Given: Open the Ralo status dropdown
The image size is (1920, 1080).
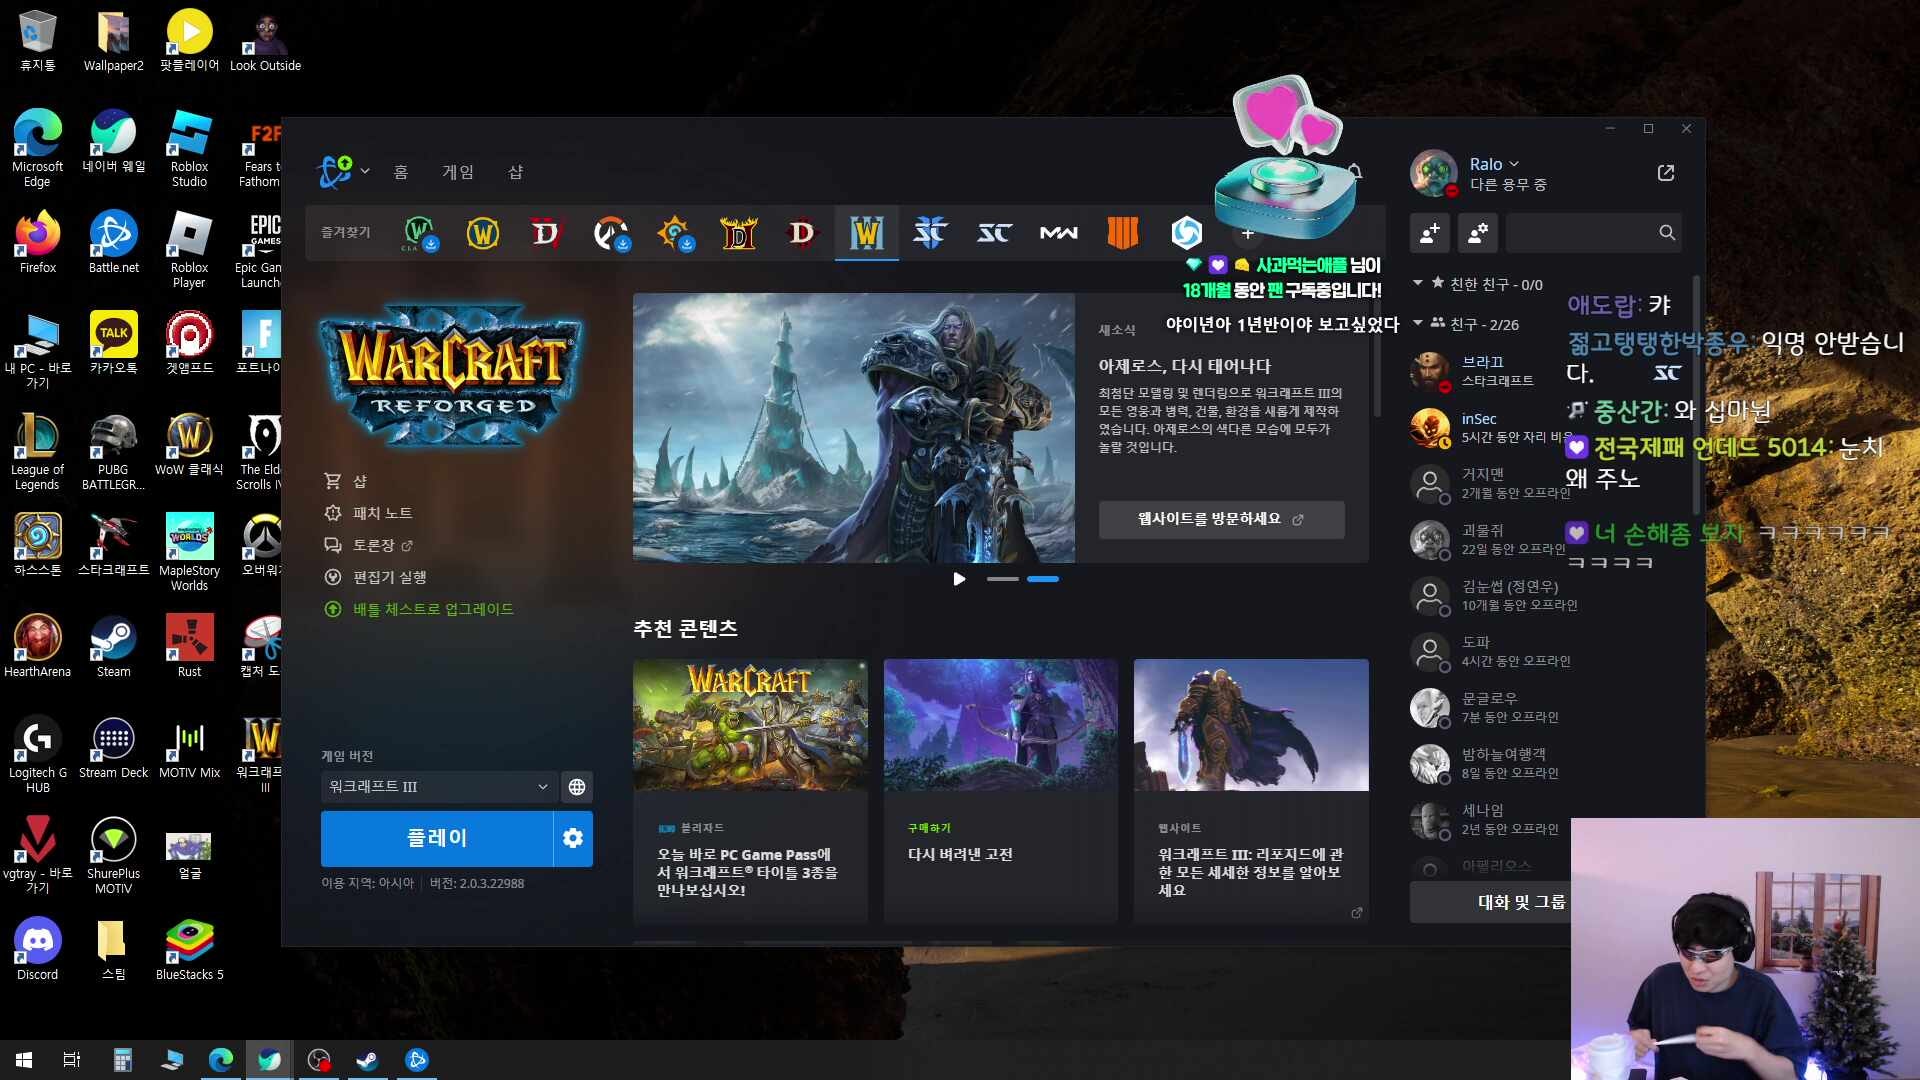Looking at the screenshot, I should coord(1494,164).
